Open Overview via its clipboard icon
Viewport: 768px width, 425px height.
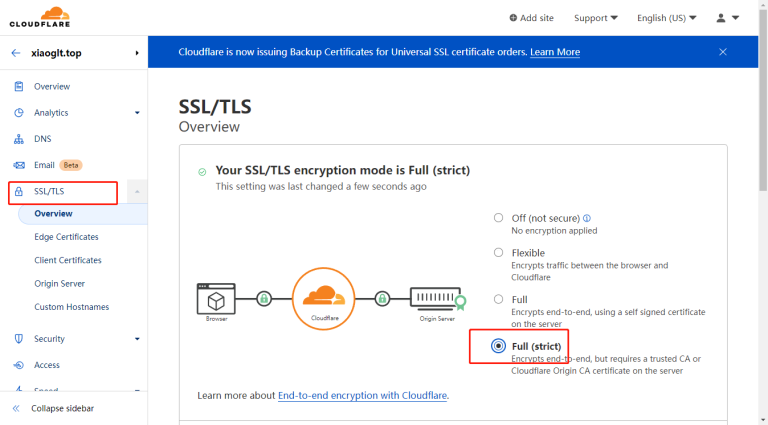(19, 86)
